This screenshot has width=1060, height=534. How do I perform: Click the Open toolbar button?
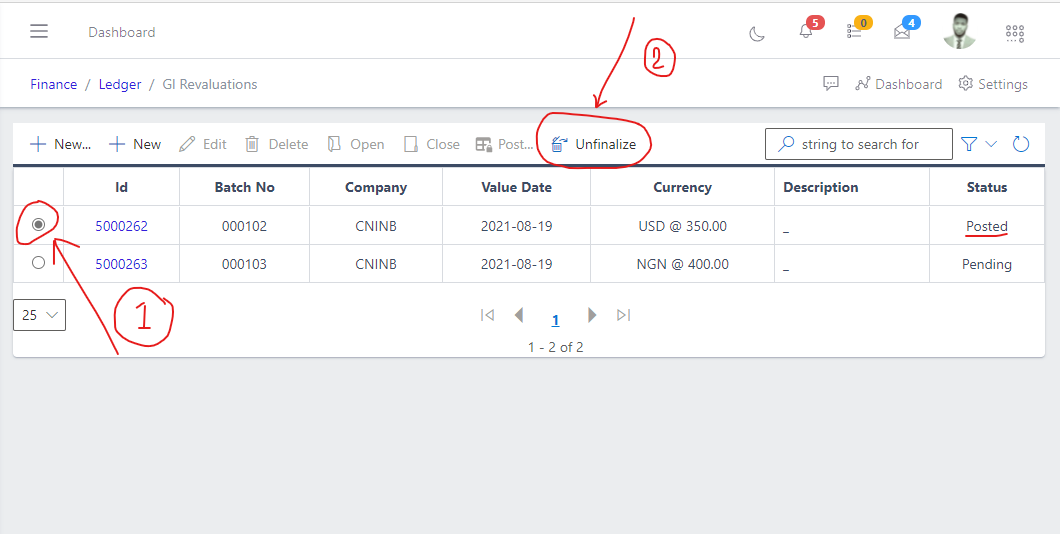point(356,144)
